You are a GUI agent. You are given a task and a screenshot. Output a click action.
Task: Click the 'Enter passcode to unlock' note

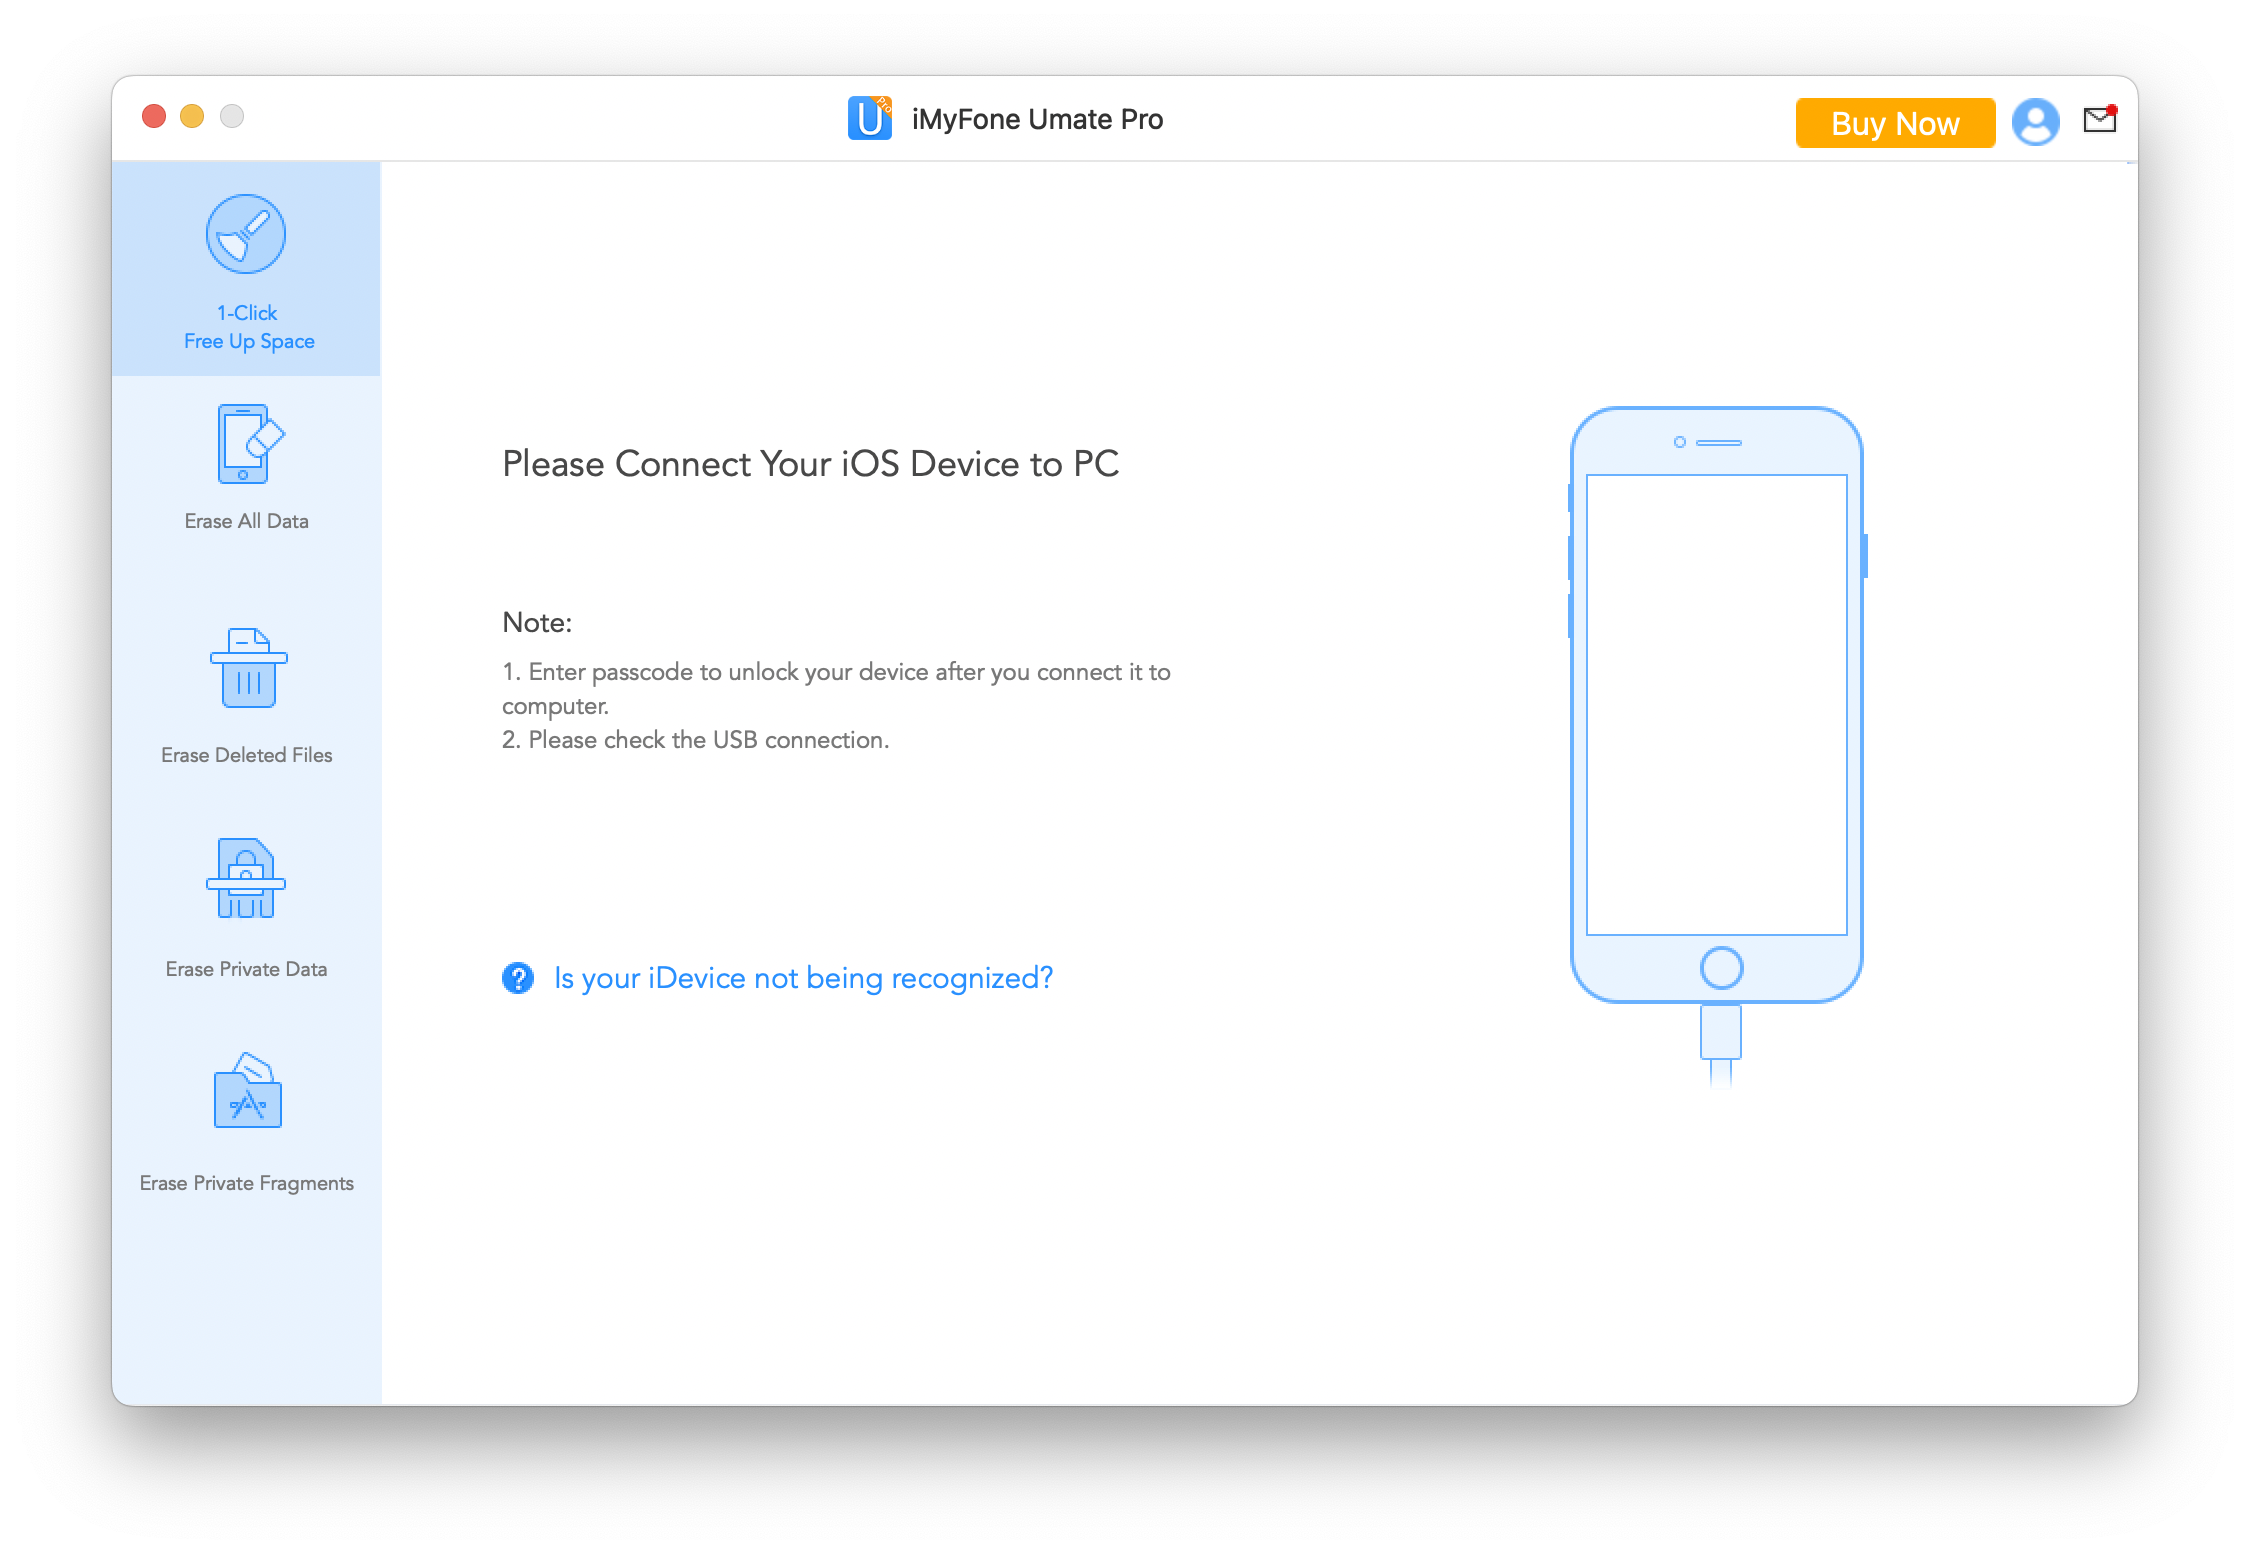(x=836, y=689)
